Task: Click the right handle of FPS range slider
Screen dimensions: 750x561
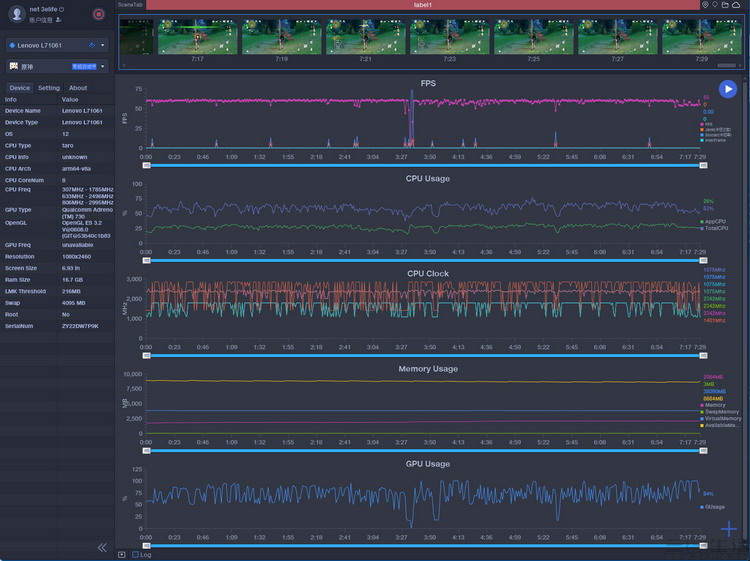Action: (703, 165)
